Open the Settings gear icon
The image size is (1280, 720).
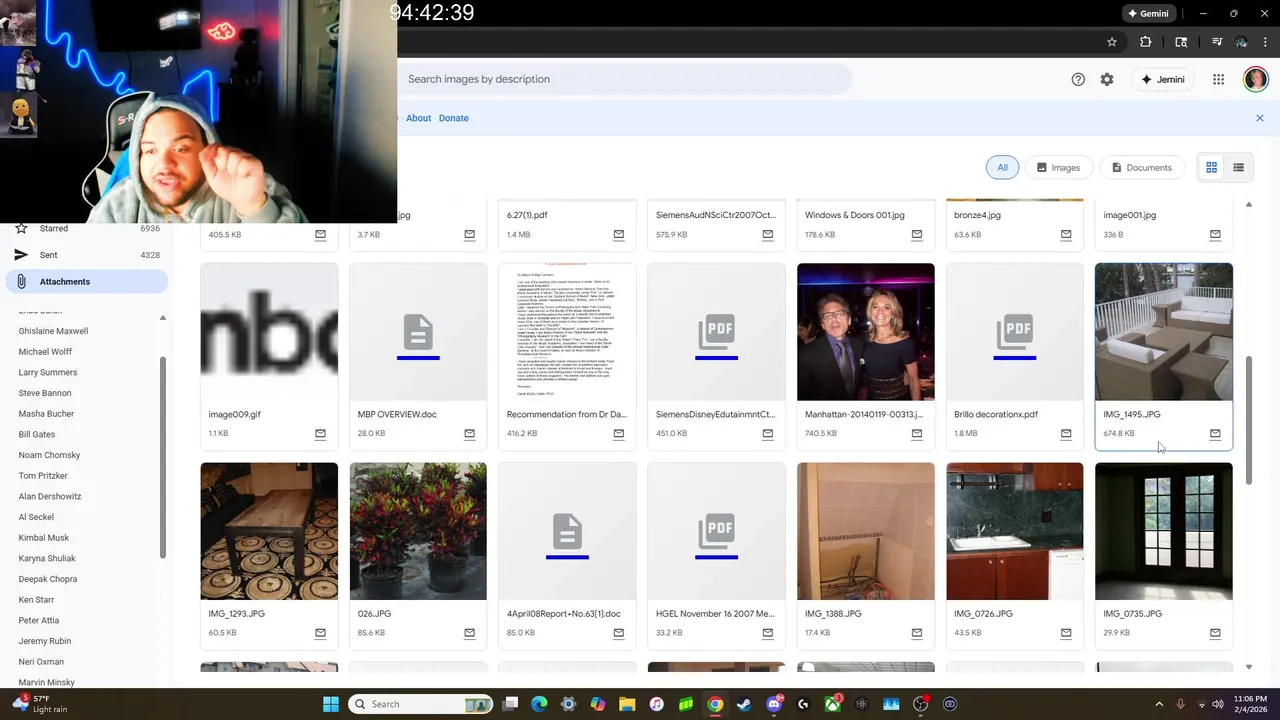(1107, 79)
